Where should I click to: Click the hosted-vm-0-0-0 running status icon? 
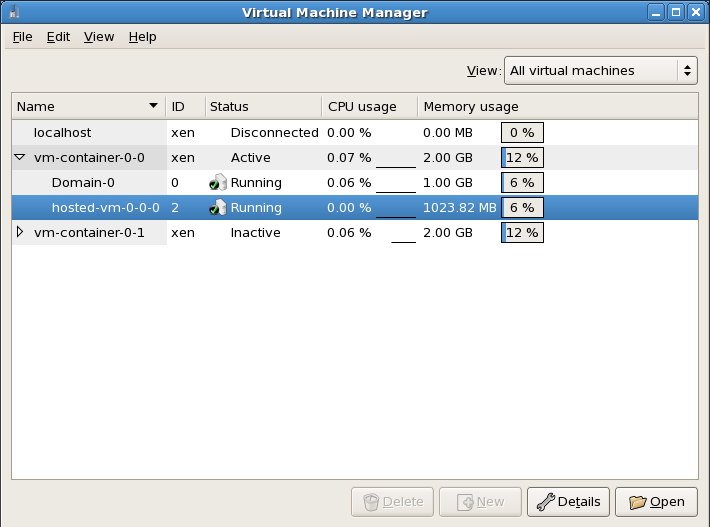[x=218, y=208]
